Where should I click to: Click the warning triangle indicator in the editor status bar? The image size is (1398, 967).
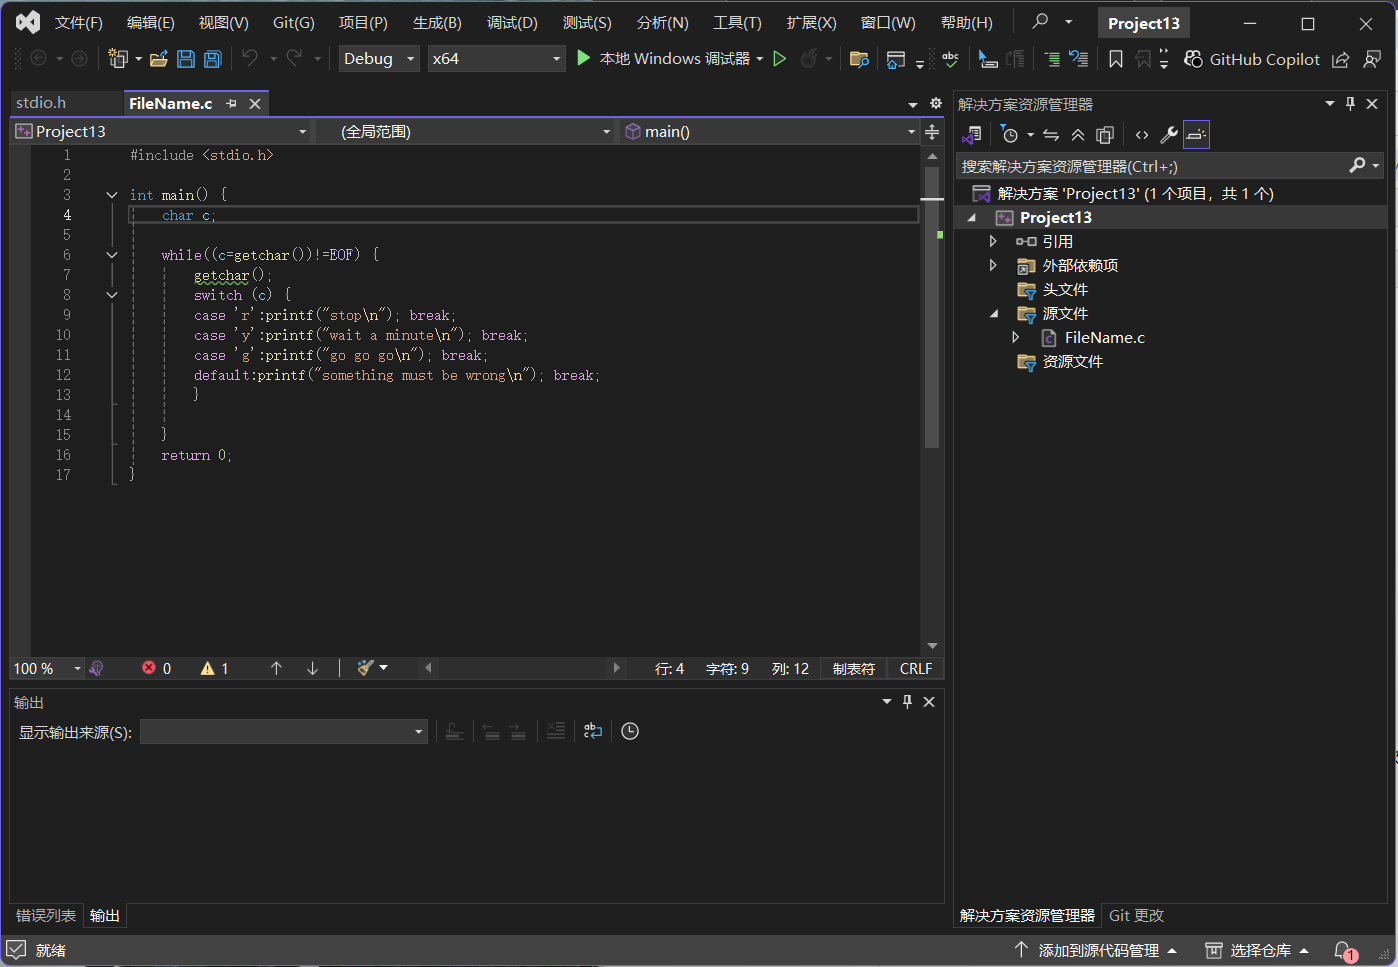[208, 668]
